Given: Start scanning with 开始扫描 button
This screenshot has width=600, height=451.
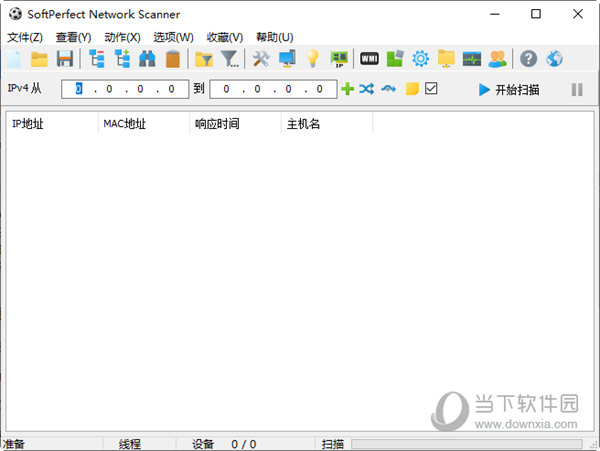Looking at the screenshot, I should 509,90.
